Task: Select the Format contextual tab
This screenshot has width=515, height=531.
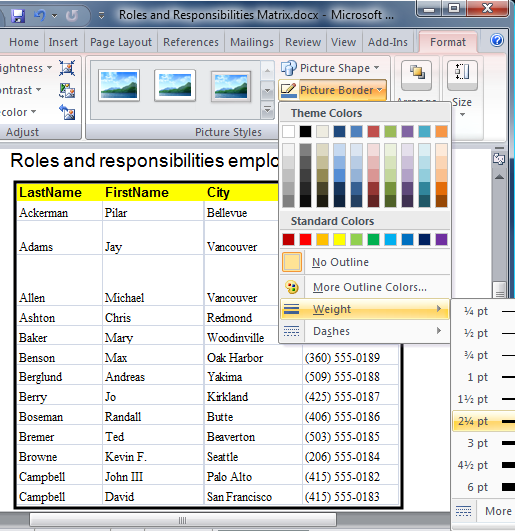Action: tap(448, 42)
